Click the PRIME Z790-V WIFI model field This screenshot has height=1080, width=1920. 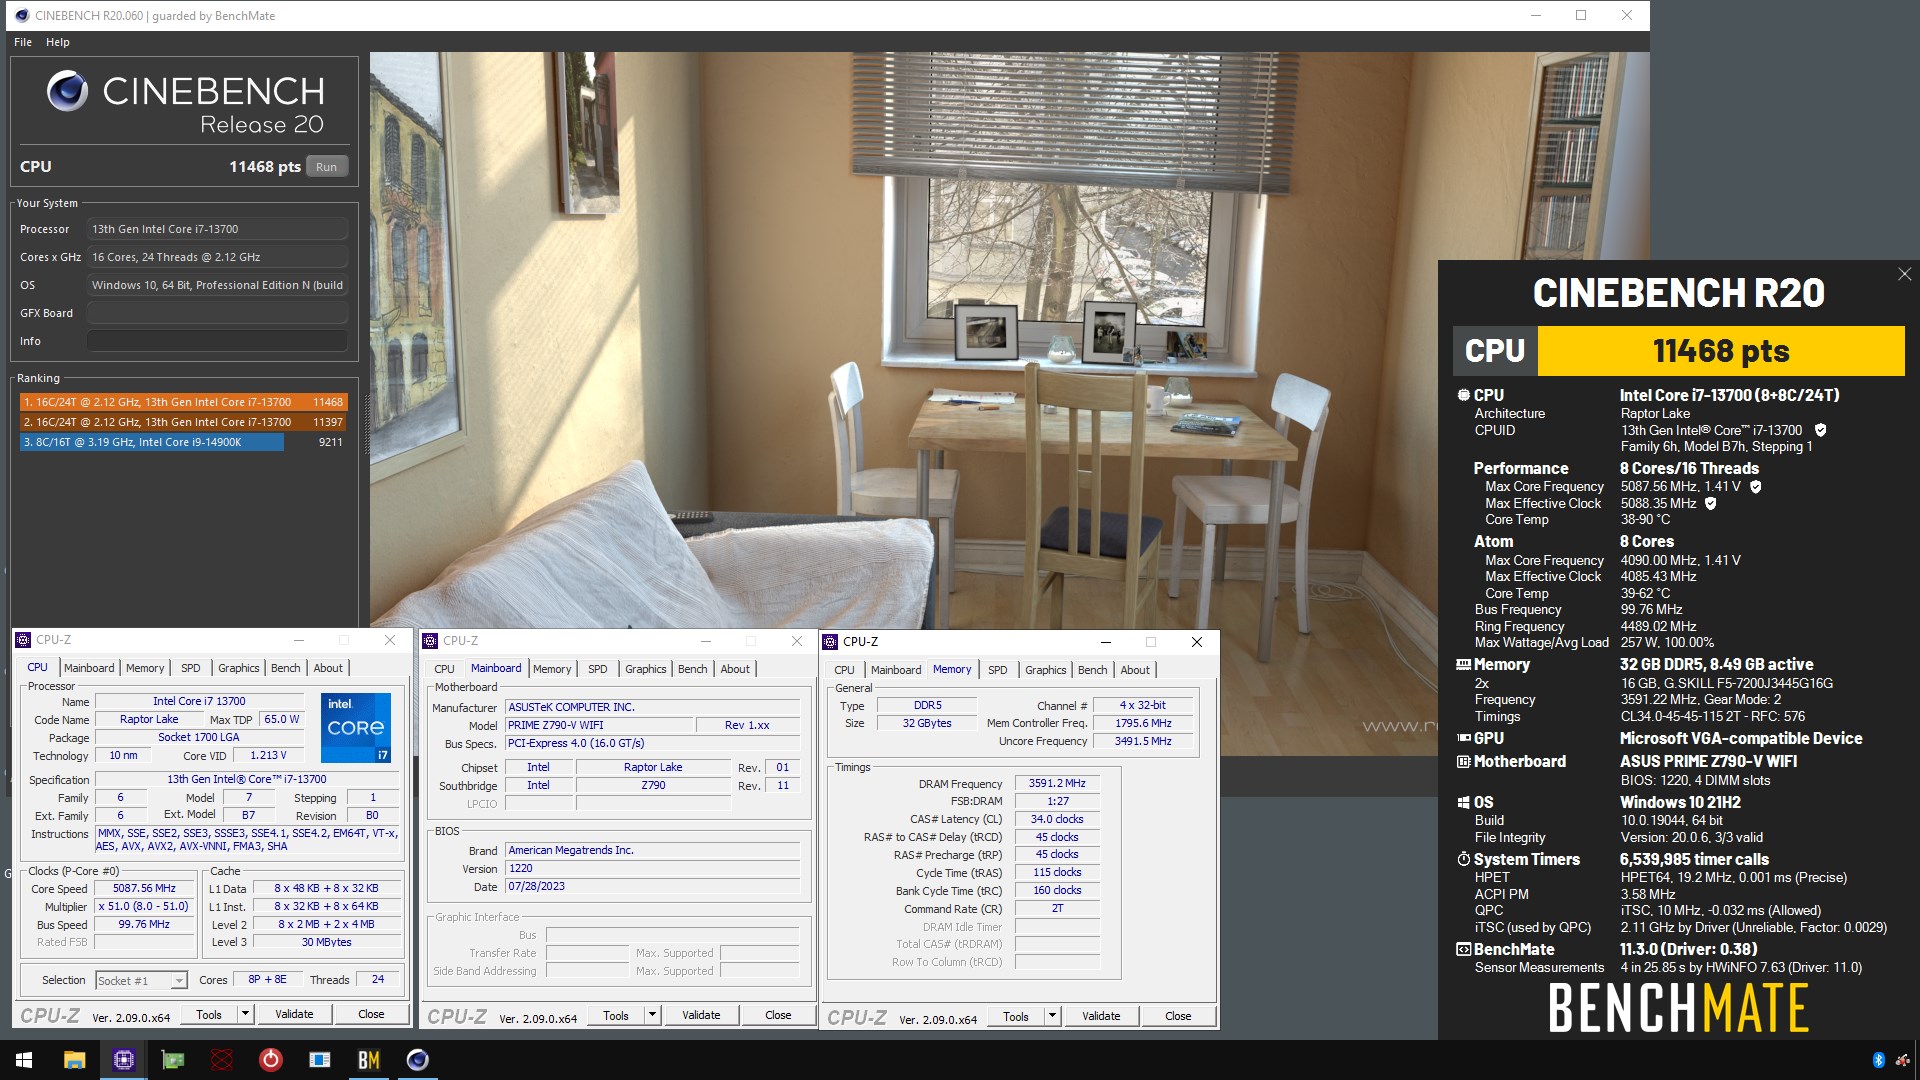(x=598, y=725)
